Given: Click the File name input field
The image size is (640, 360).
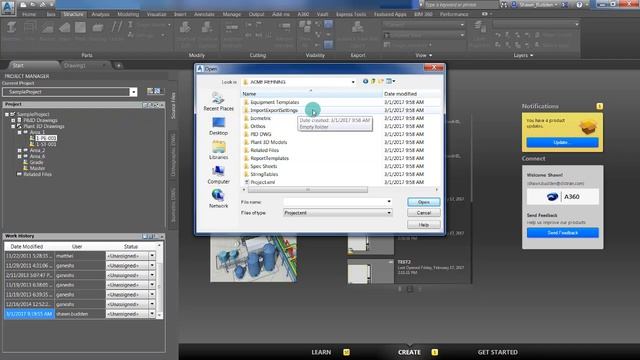Looking at the screenshot, I should click(x=335, y=202).
